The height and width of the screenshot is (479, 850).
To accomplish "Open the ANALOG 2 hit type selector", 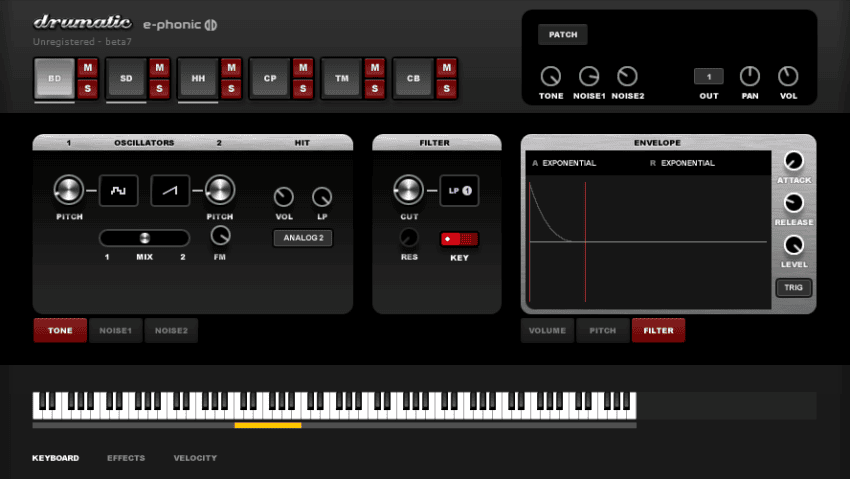I will point(303,238).
